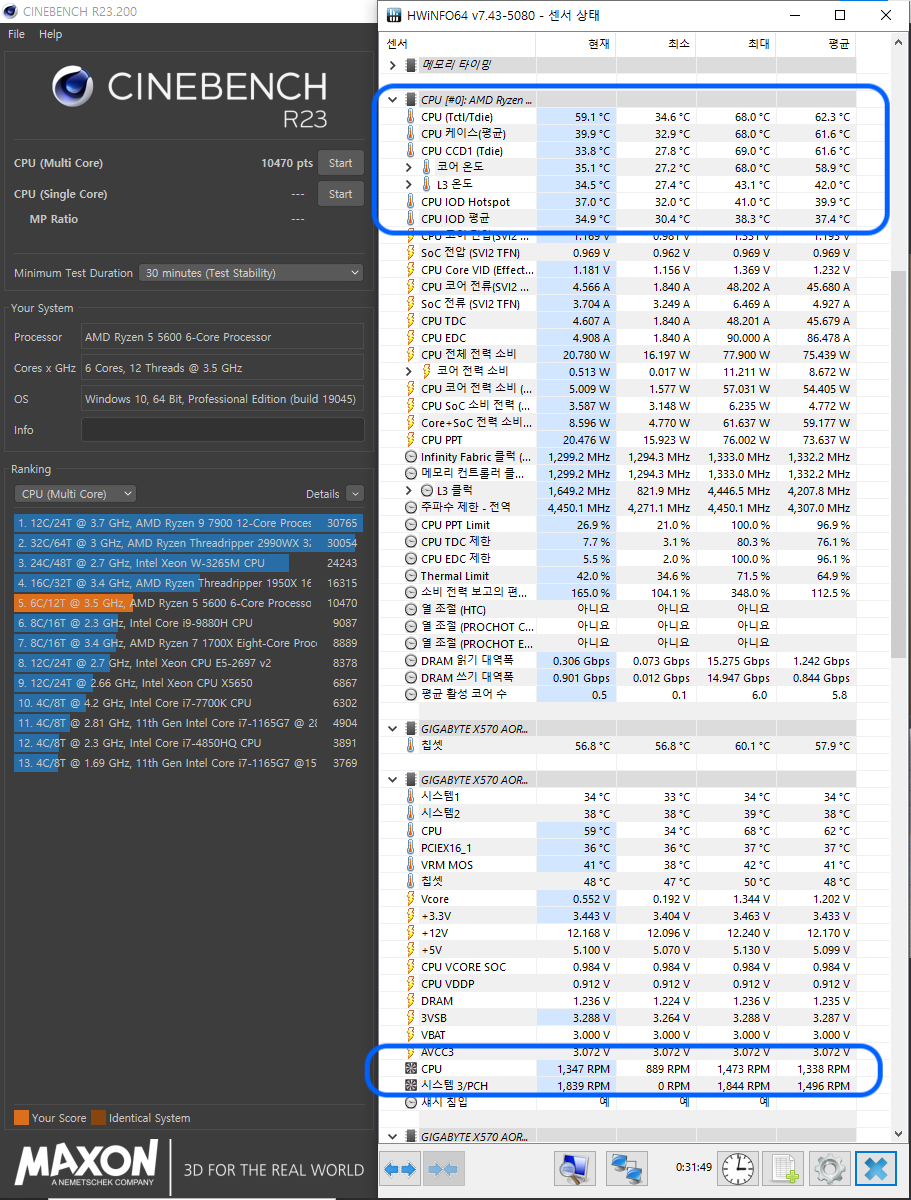Screen dimensions: 911x1200
Task: Select the Xeon CPU X5650 ranking entry
Action: point(188,683)
